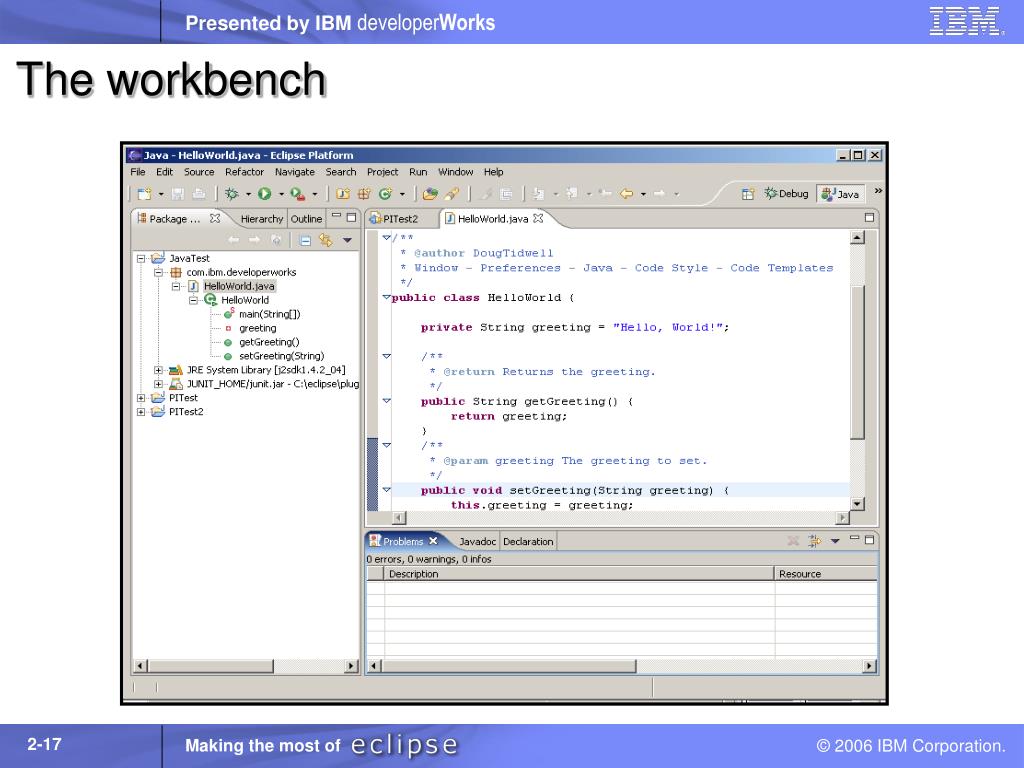Select getGreeting() in Package Explorer
Image resolution: width=1024 pixels, height=768 pixels.
(269, 342)
